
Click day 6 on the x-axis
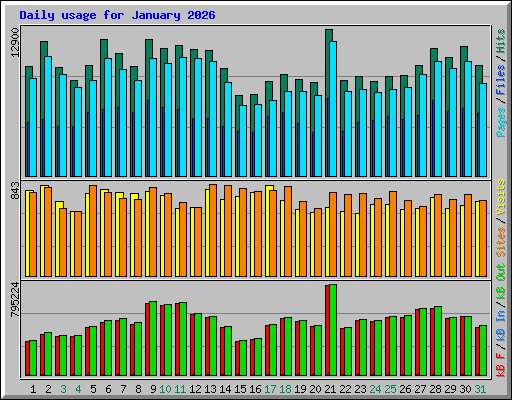pos(108,389)
